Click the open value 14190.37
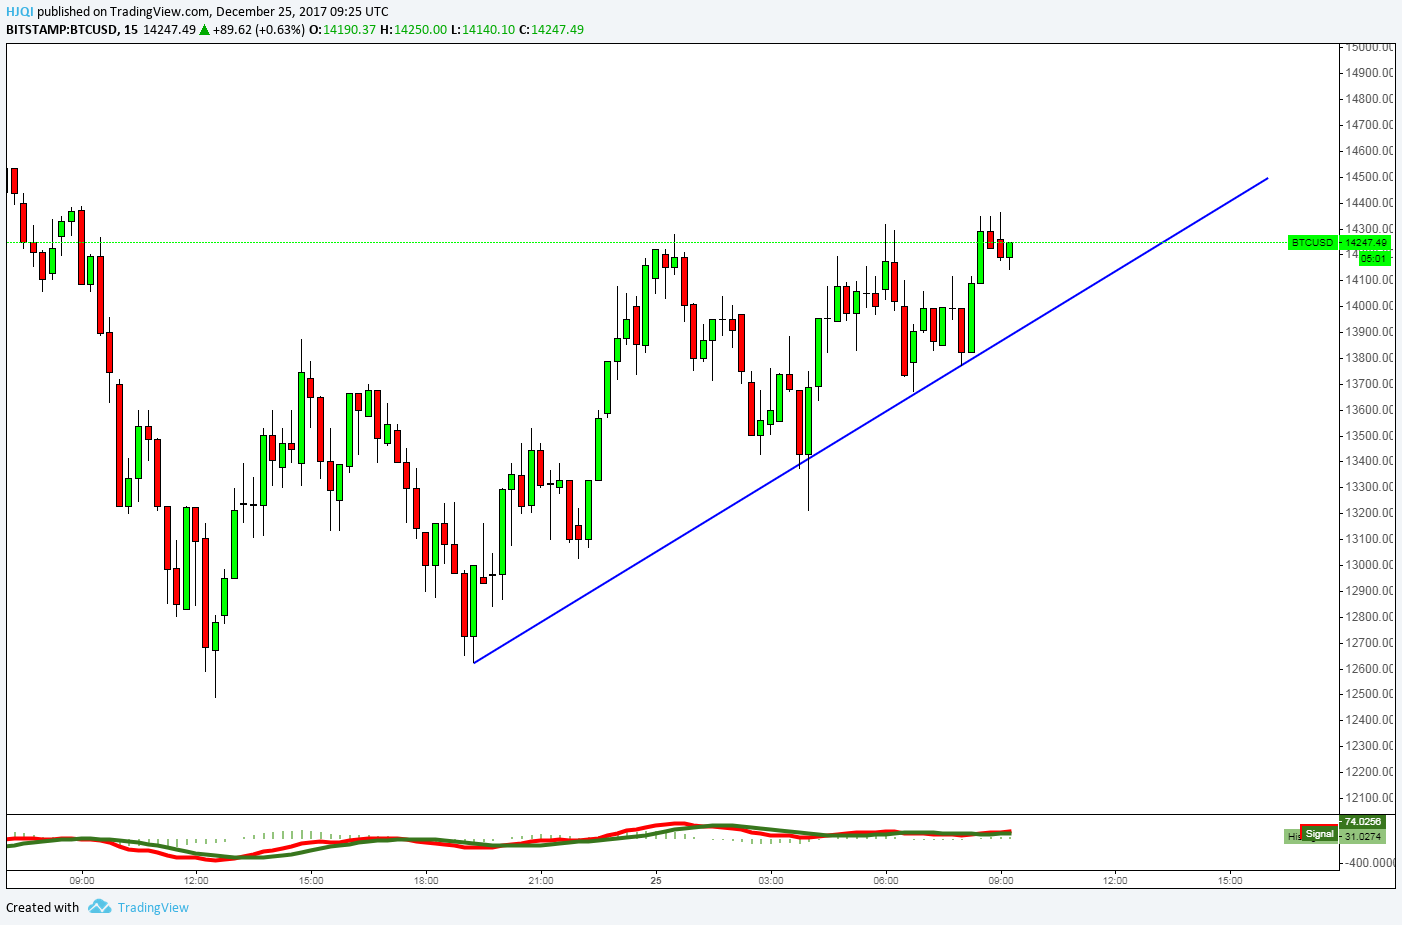 point(349,29)
